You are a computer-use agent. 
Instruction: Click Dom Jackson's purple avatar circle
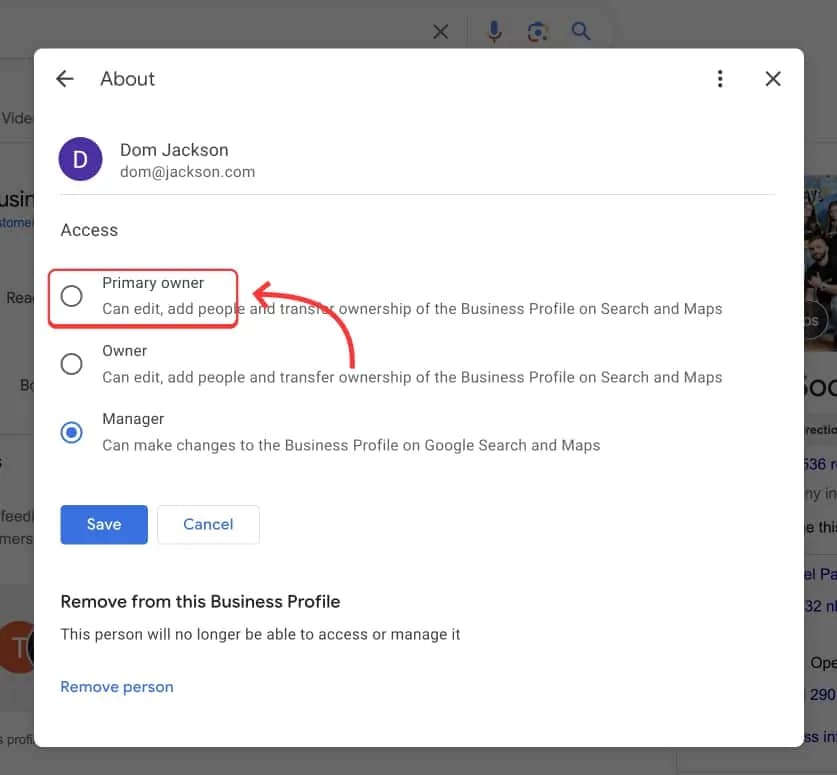[x=80, y=158]
